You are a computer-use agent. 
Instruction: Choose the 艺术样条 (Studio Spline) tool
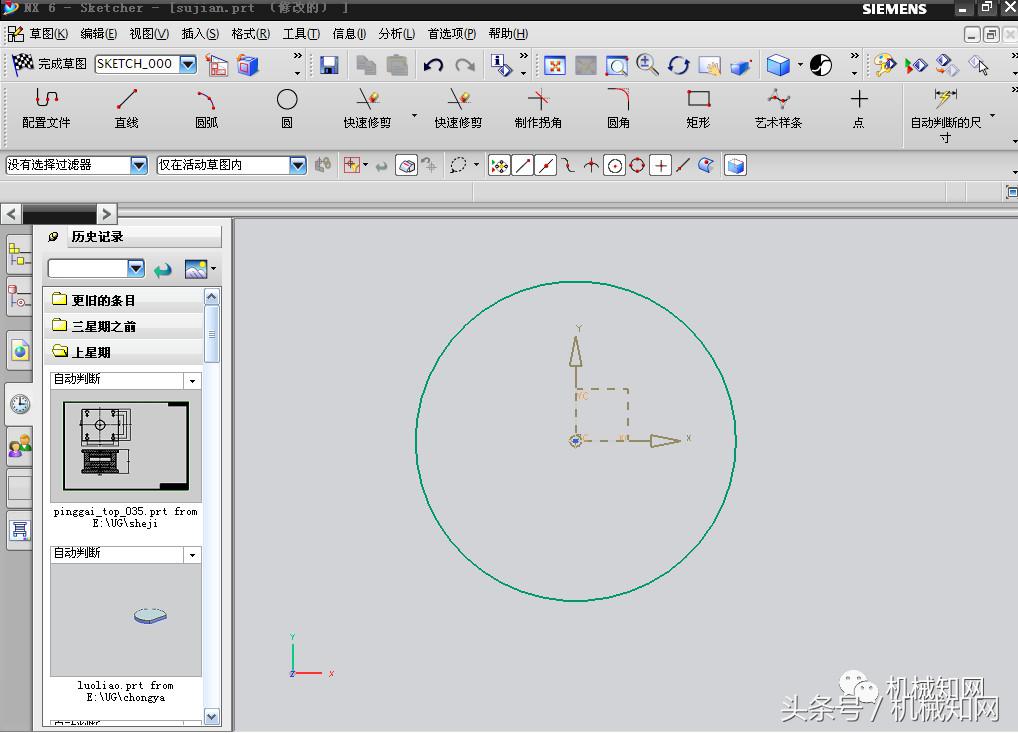click(x=778, y=108)
